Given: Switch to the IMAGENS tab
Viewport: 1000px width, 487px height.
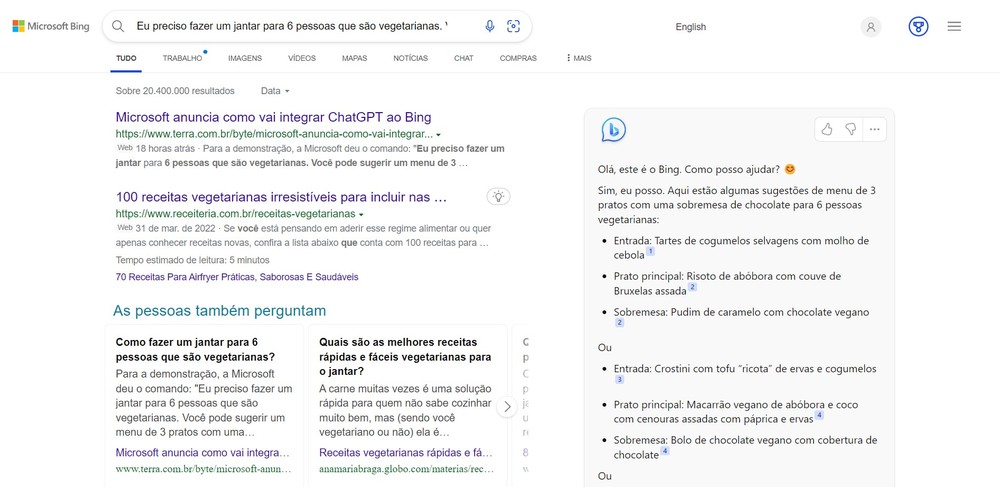Looking at the screenshot, I should 245,58.
